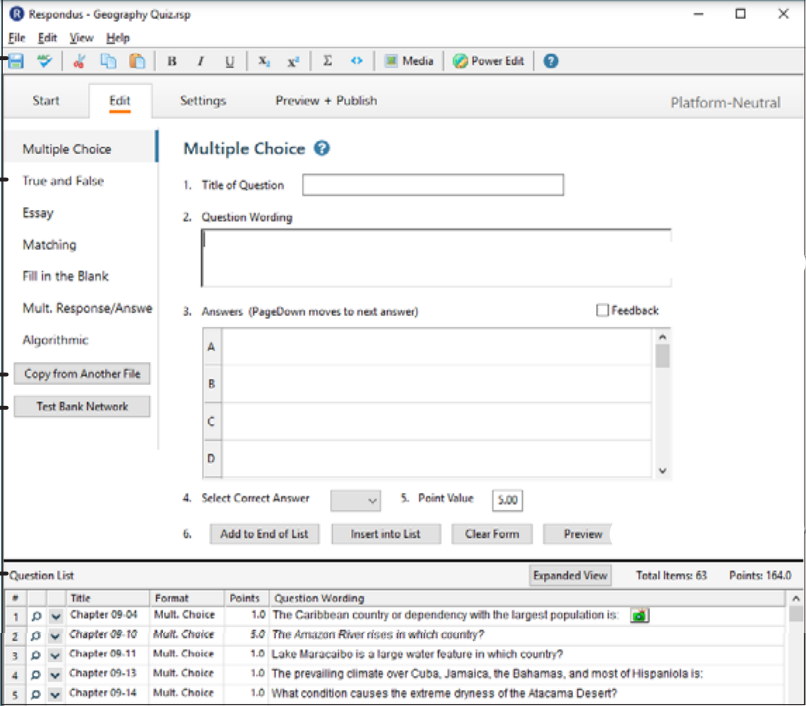Click the HTML code brackets icon
The height and width of the screenshot is (706, 806).
(356, 61)
